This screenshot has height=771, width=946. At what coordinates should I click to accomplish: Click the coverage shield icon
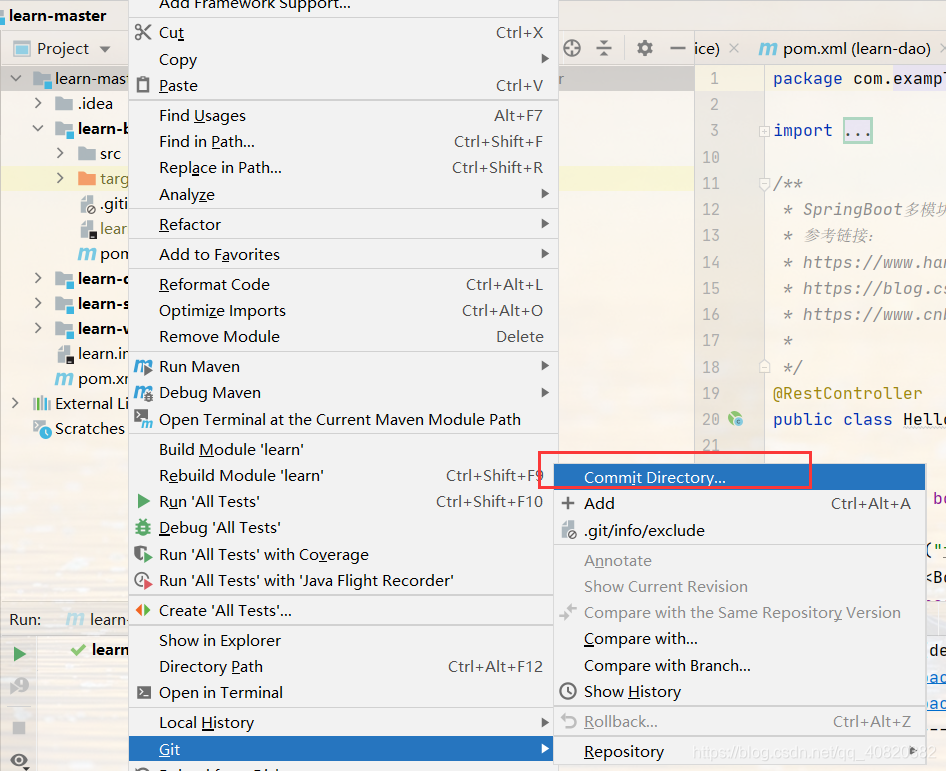coord(143,554)
